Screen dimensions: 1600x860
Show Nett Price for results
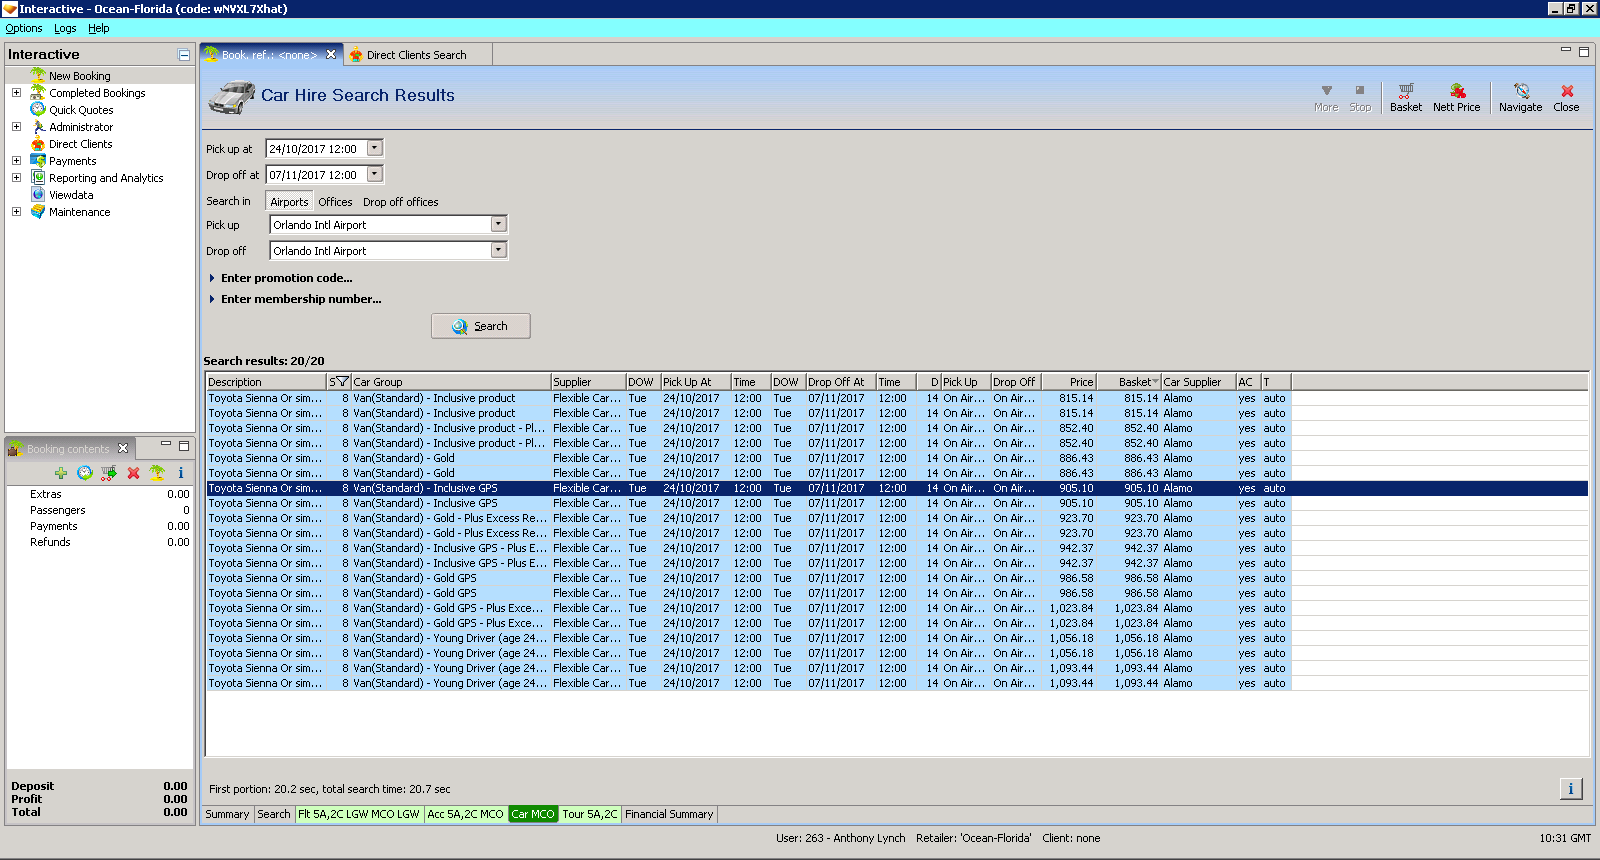pyautogui.click(x=1456, y=97)
